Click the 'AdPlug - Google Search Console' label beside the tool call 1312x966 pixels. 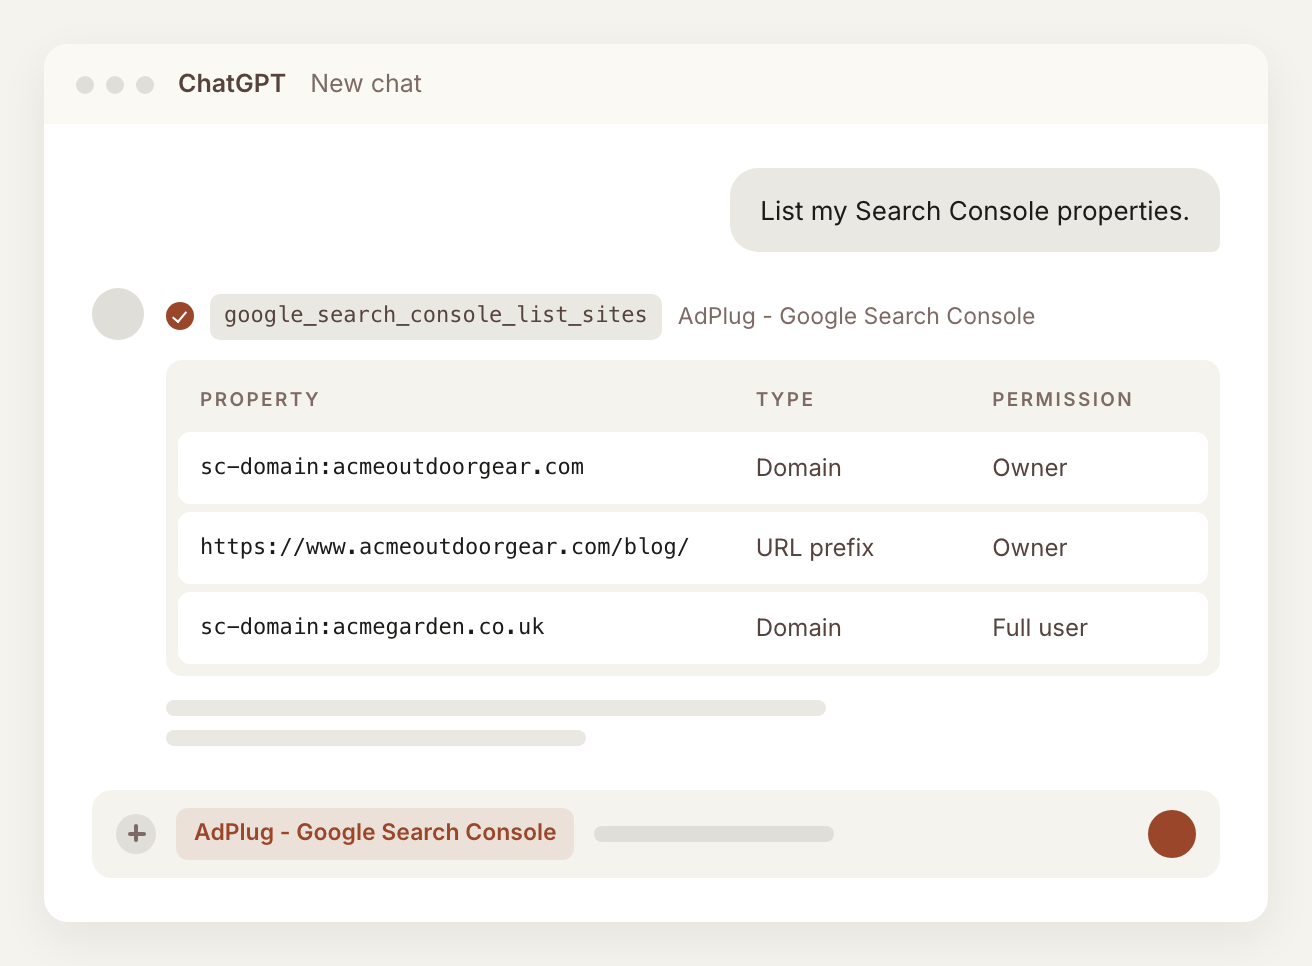tap(856, 316)
